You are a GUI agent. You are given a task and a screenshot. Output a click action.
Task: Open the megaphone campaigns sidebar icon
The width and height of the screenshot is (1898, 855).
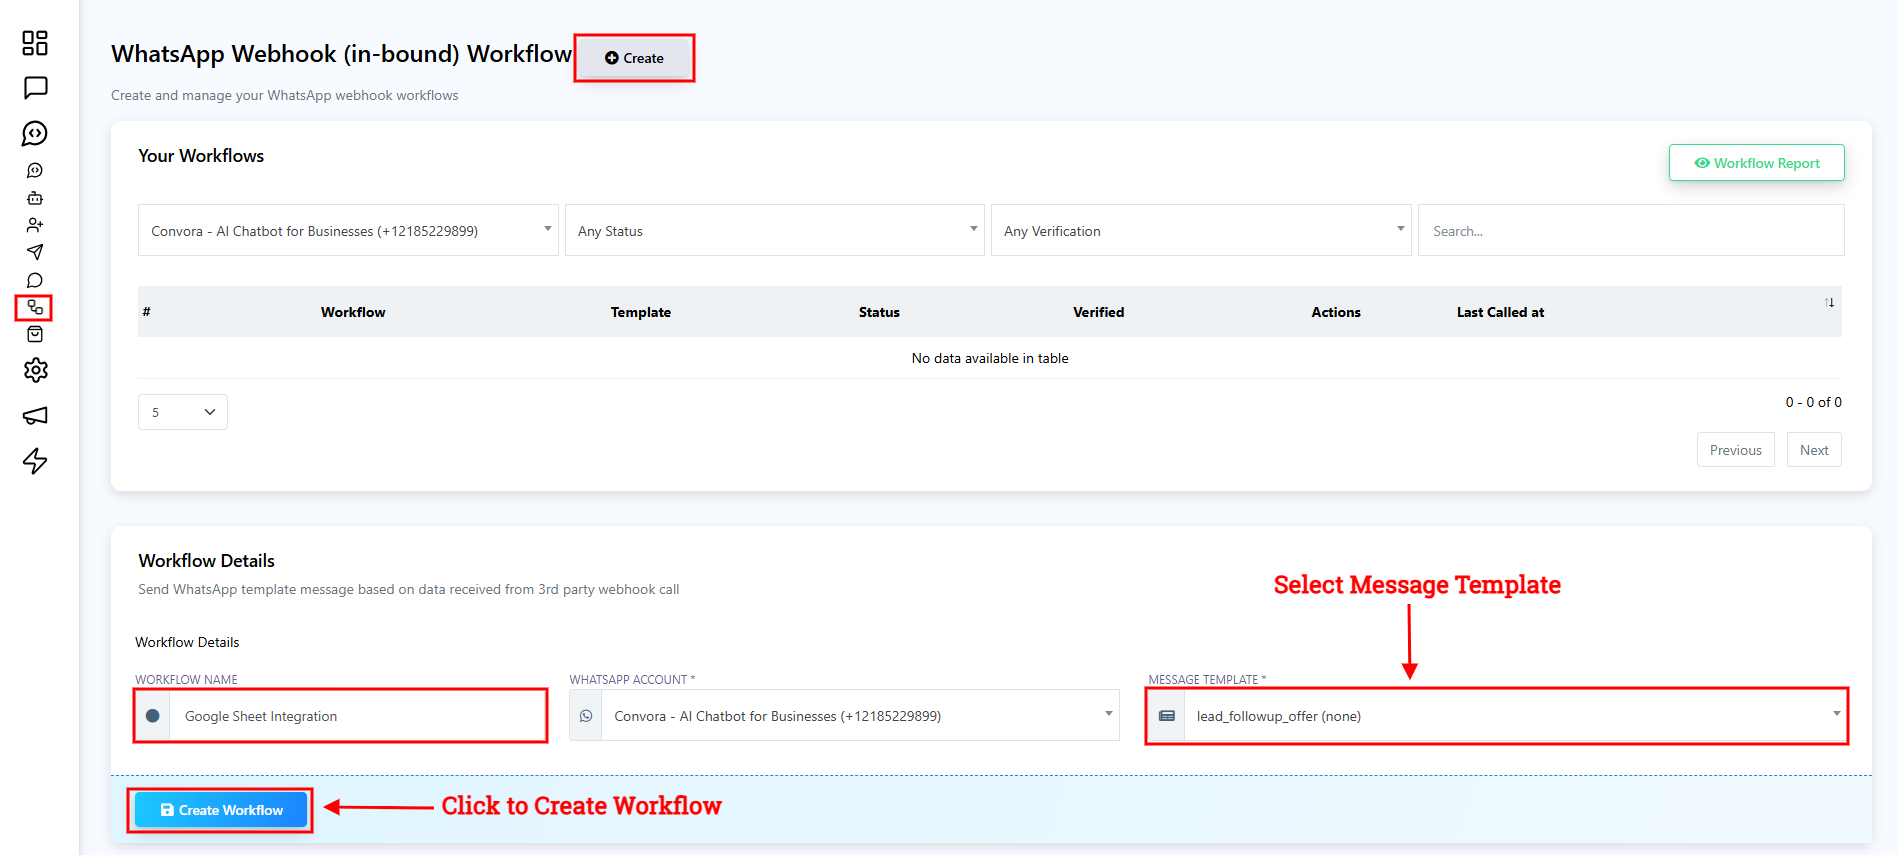click(x=35, y=415)
